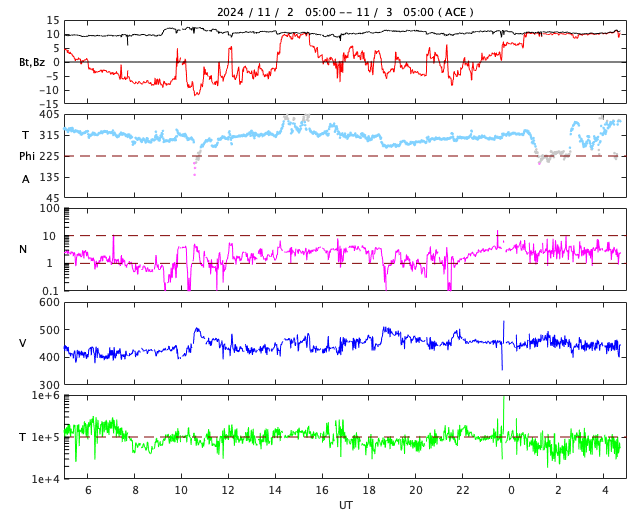The height and width of the screenshot is (512, 640).
Task: Click the 'N' density axis label
Action: coord(23,249)
